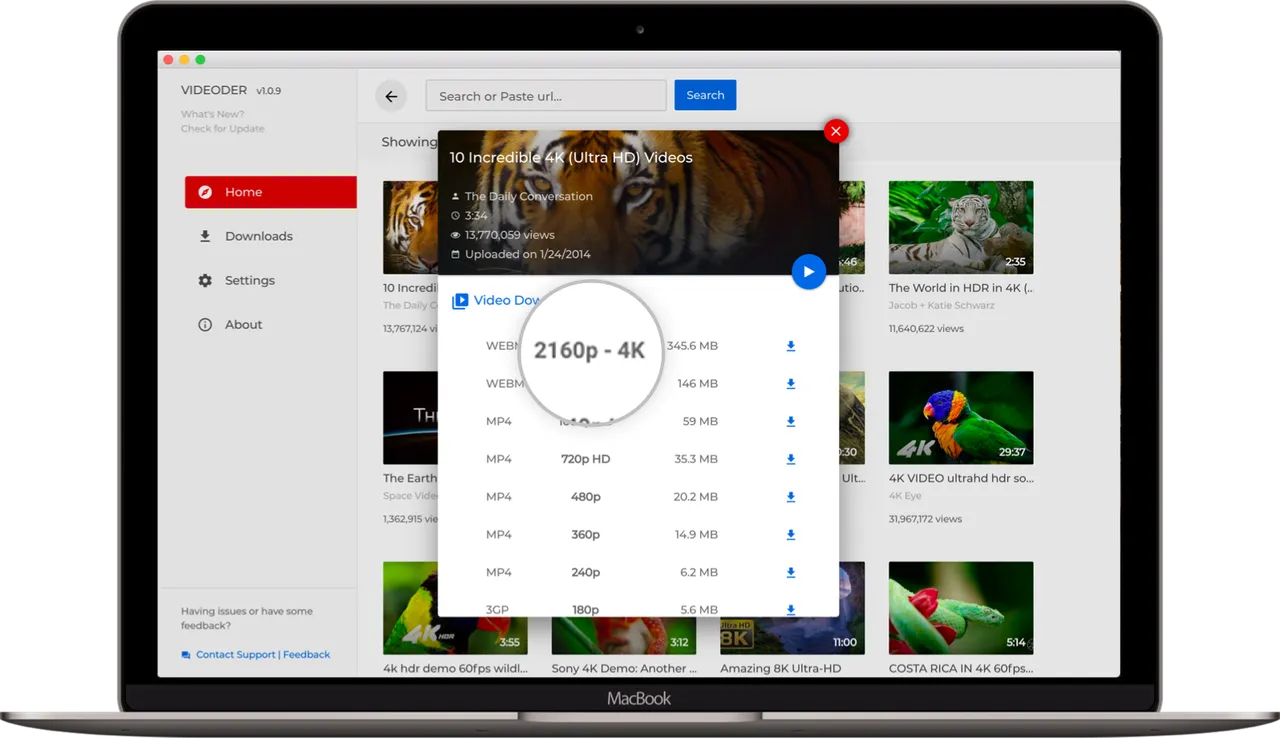Click the Video Download section icon

coord(460,301)
